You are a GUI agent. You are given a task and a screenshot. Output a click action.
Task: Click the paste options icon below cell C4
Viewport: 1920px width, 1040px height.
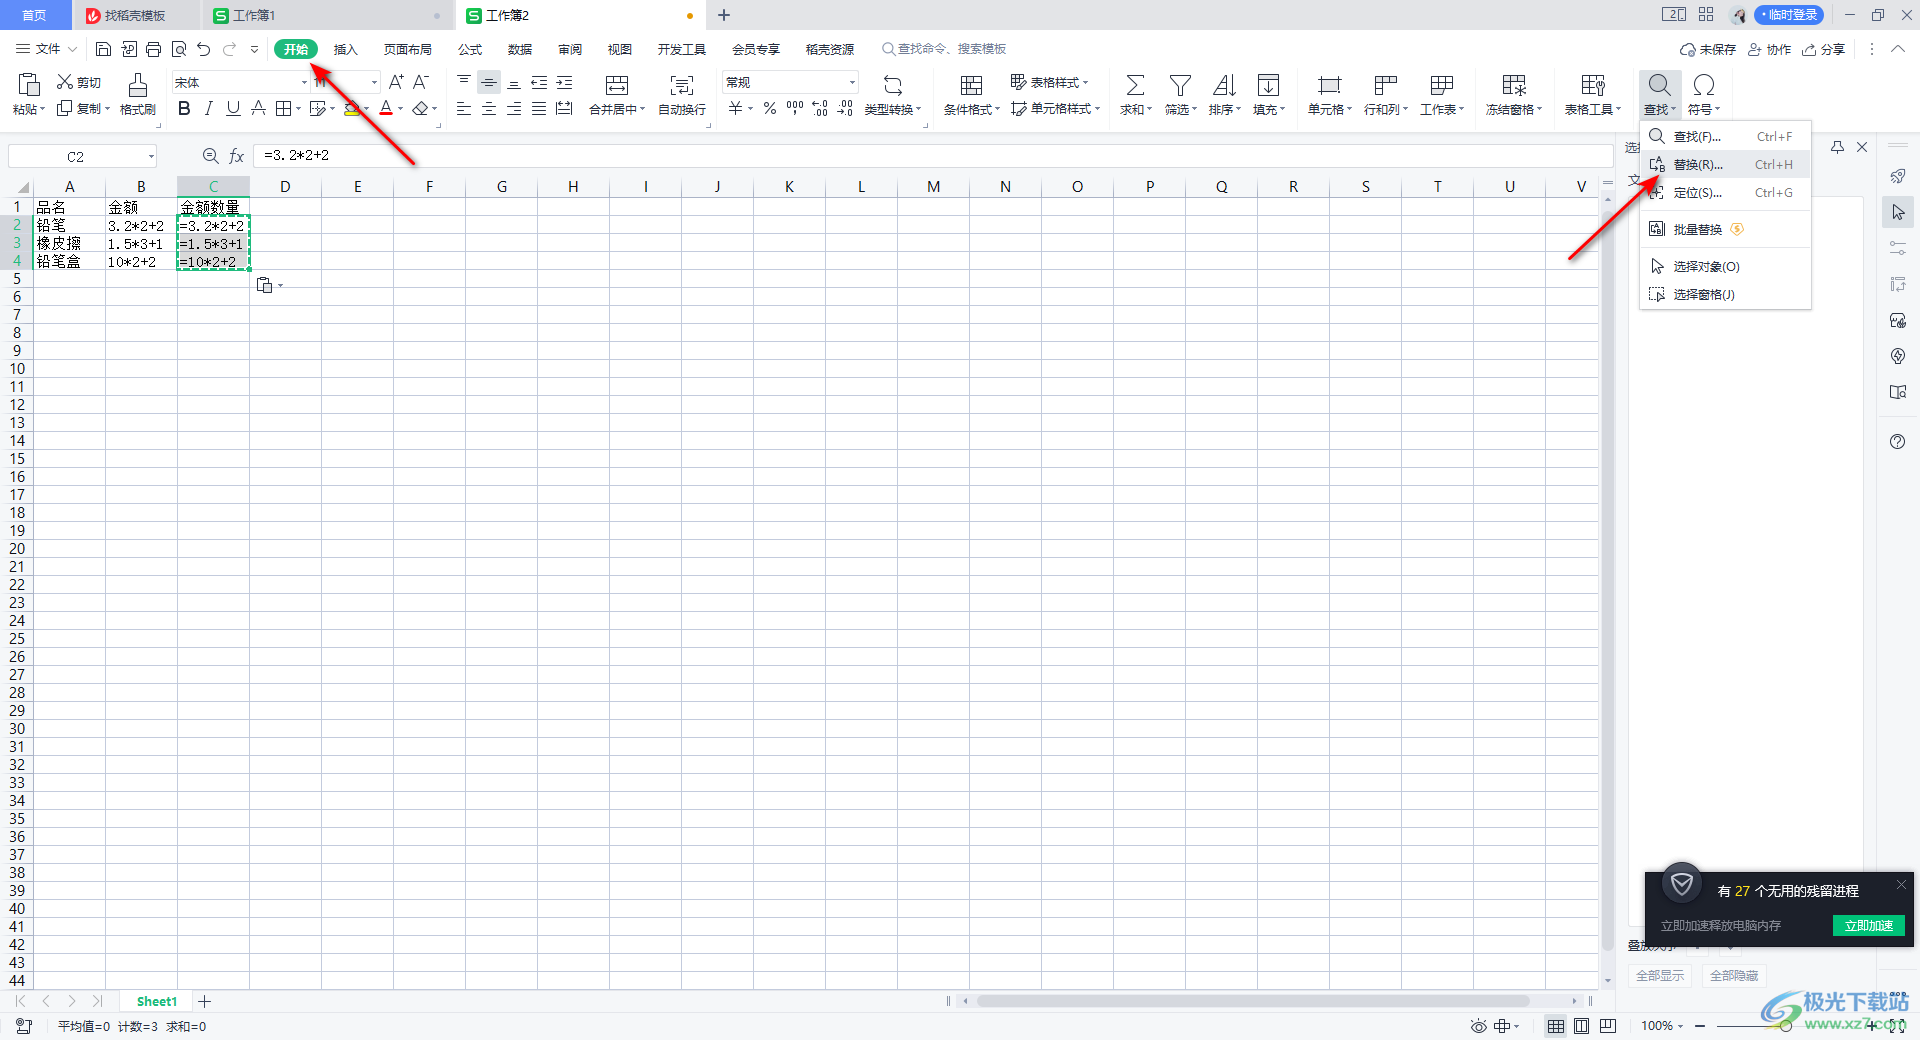point(265,286)
